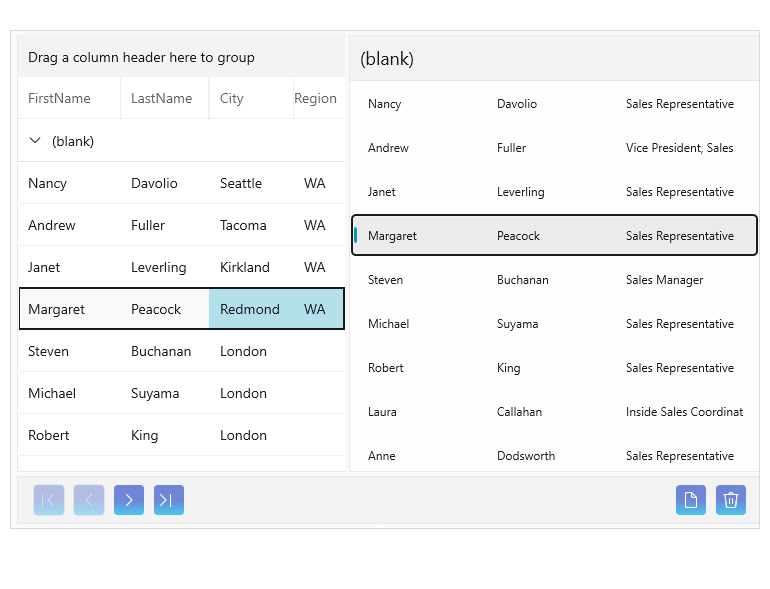Screen dimensions: 770x589
Task: Select Nancy cell in the grid
Action: (69, 183)
